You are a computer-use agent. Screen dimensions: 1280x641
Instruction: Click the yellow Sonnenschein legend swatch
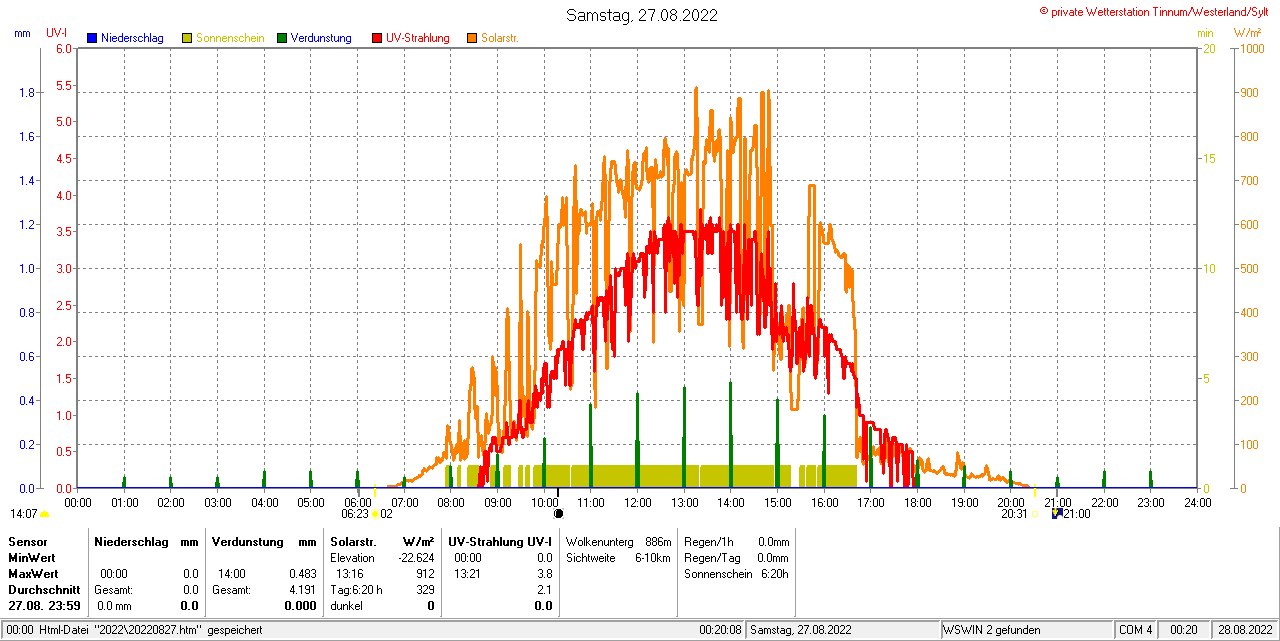(187, 38)
